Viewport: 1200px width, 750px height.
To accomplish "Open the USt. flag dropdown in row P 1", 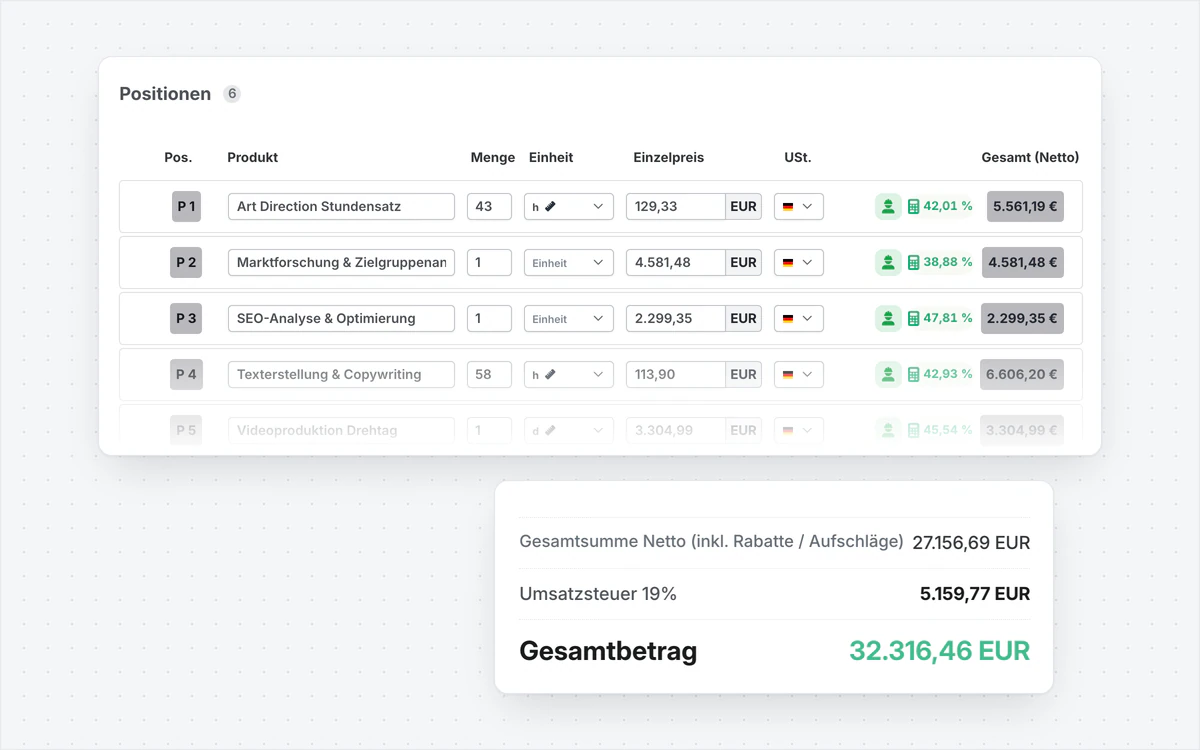I will tap(799, 206).
